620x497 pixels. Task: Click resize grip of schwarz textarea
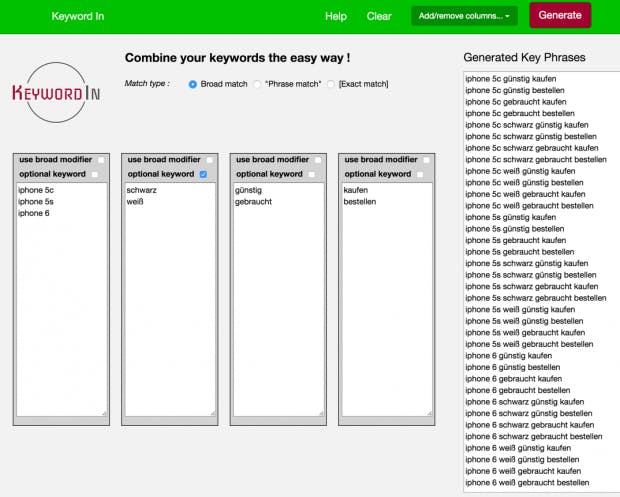pos(213,413)
